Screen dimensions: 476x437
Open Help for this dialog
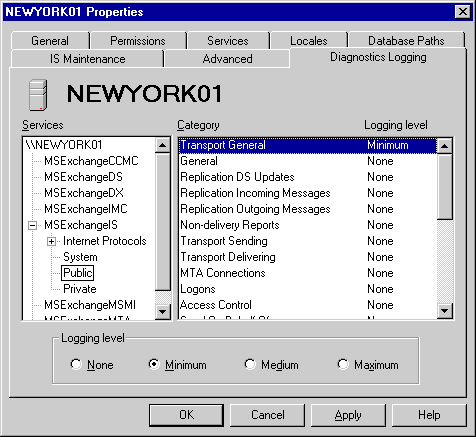click(429, 415)
